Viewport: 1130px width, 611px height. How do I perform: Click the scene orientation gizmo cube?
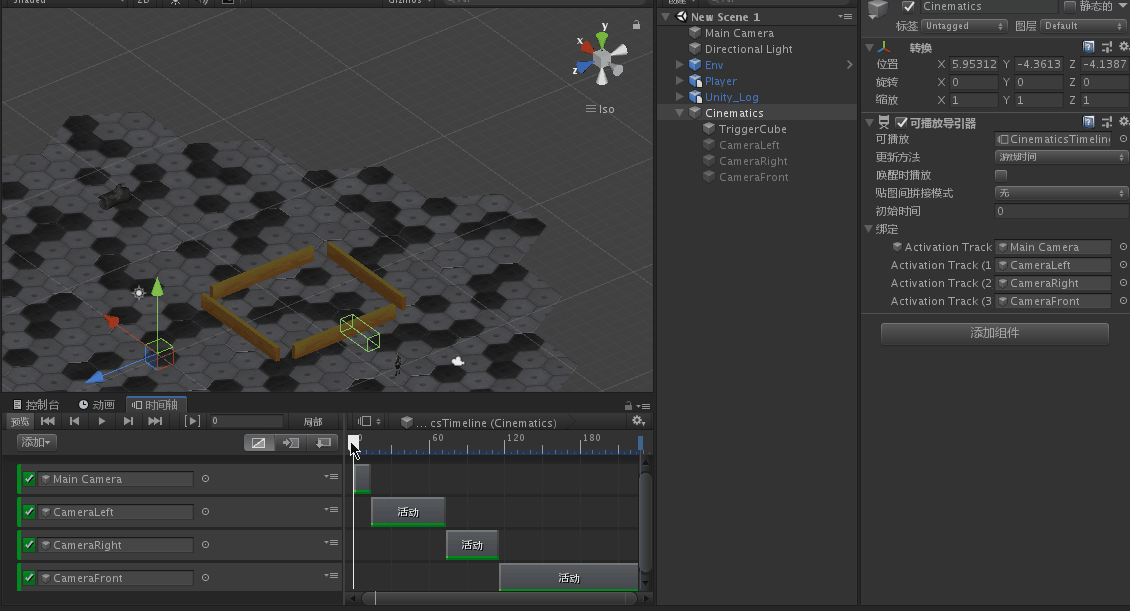pyautogui.click(x=602, y=58)
